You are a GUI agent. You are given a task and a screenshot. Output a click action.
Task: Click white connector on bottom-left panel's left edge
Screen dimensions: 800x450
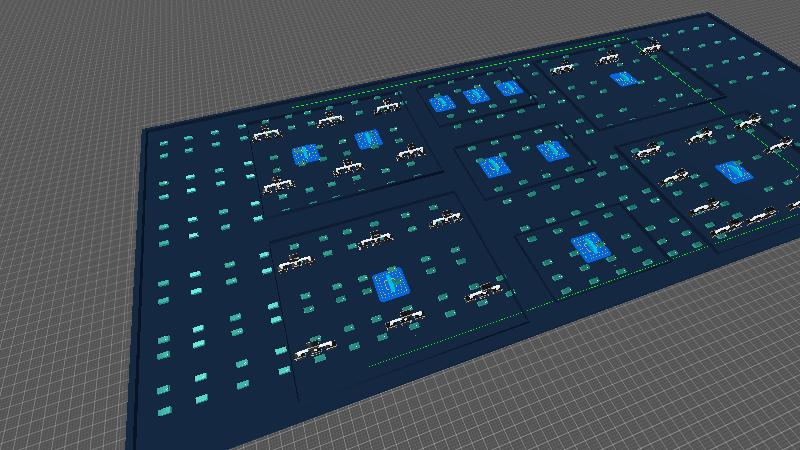(293, 264)
